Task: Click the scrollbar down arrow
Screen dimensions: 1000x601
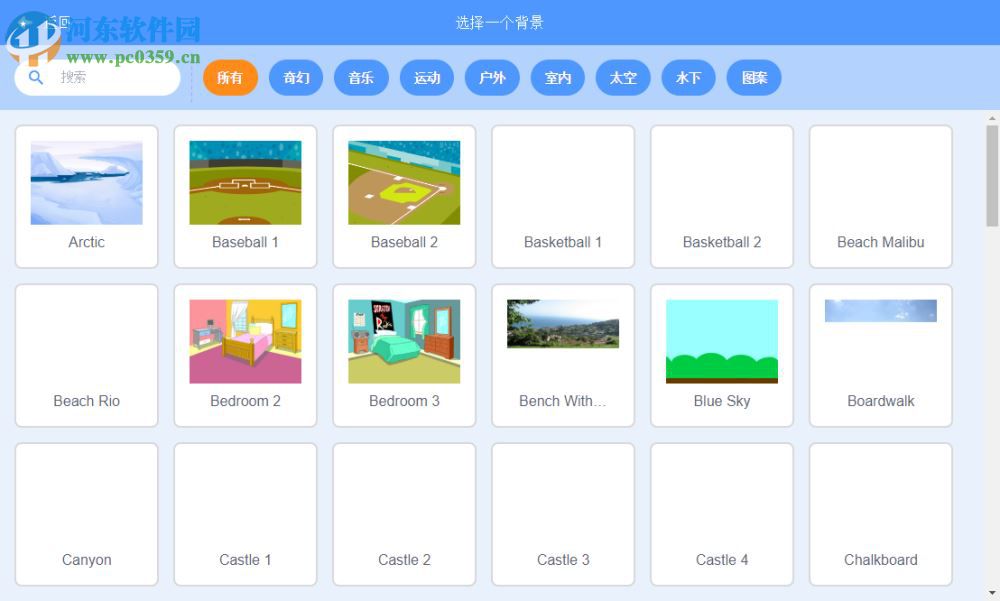Action: pyautogui.click(x=993, y=593)
